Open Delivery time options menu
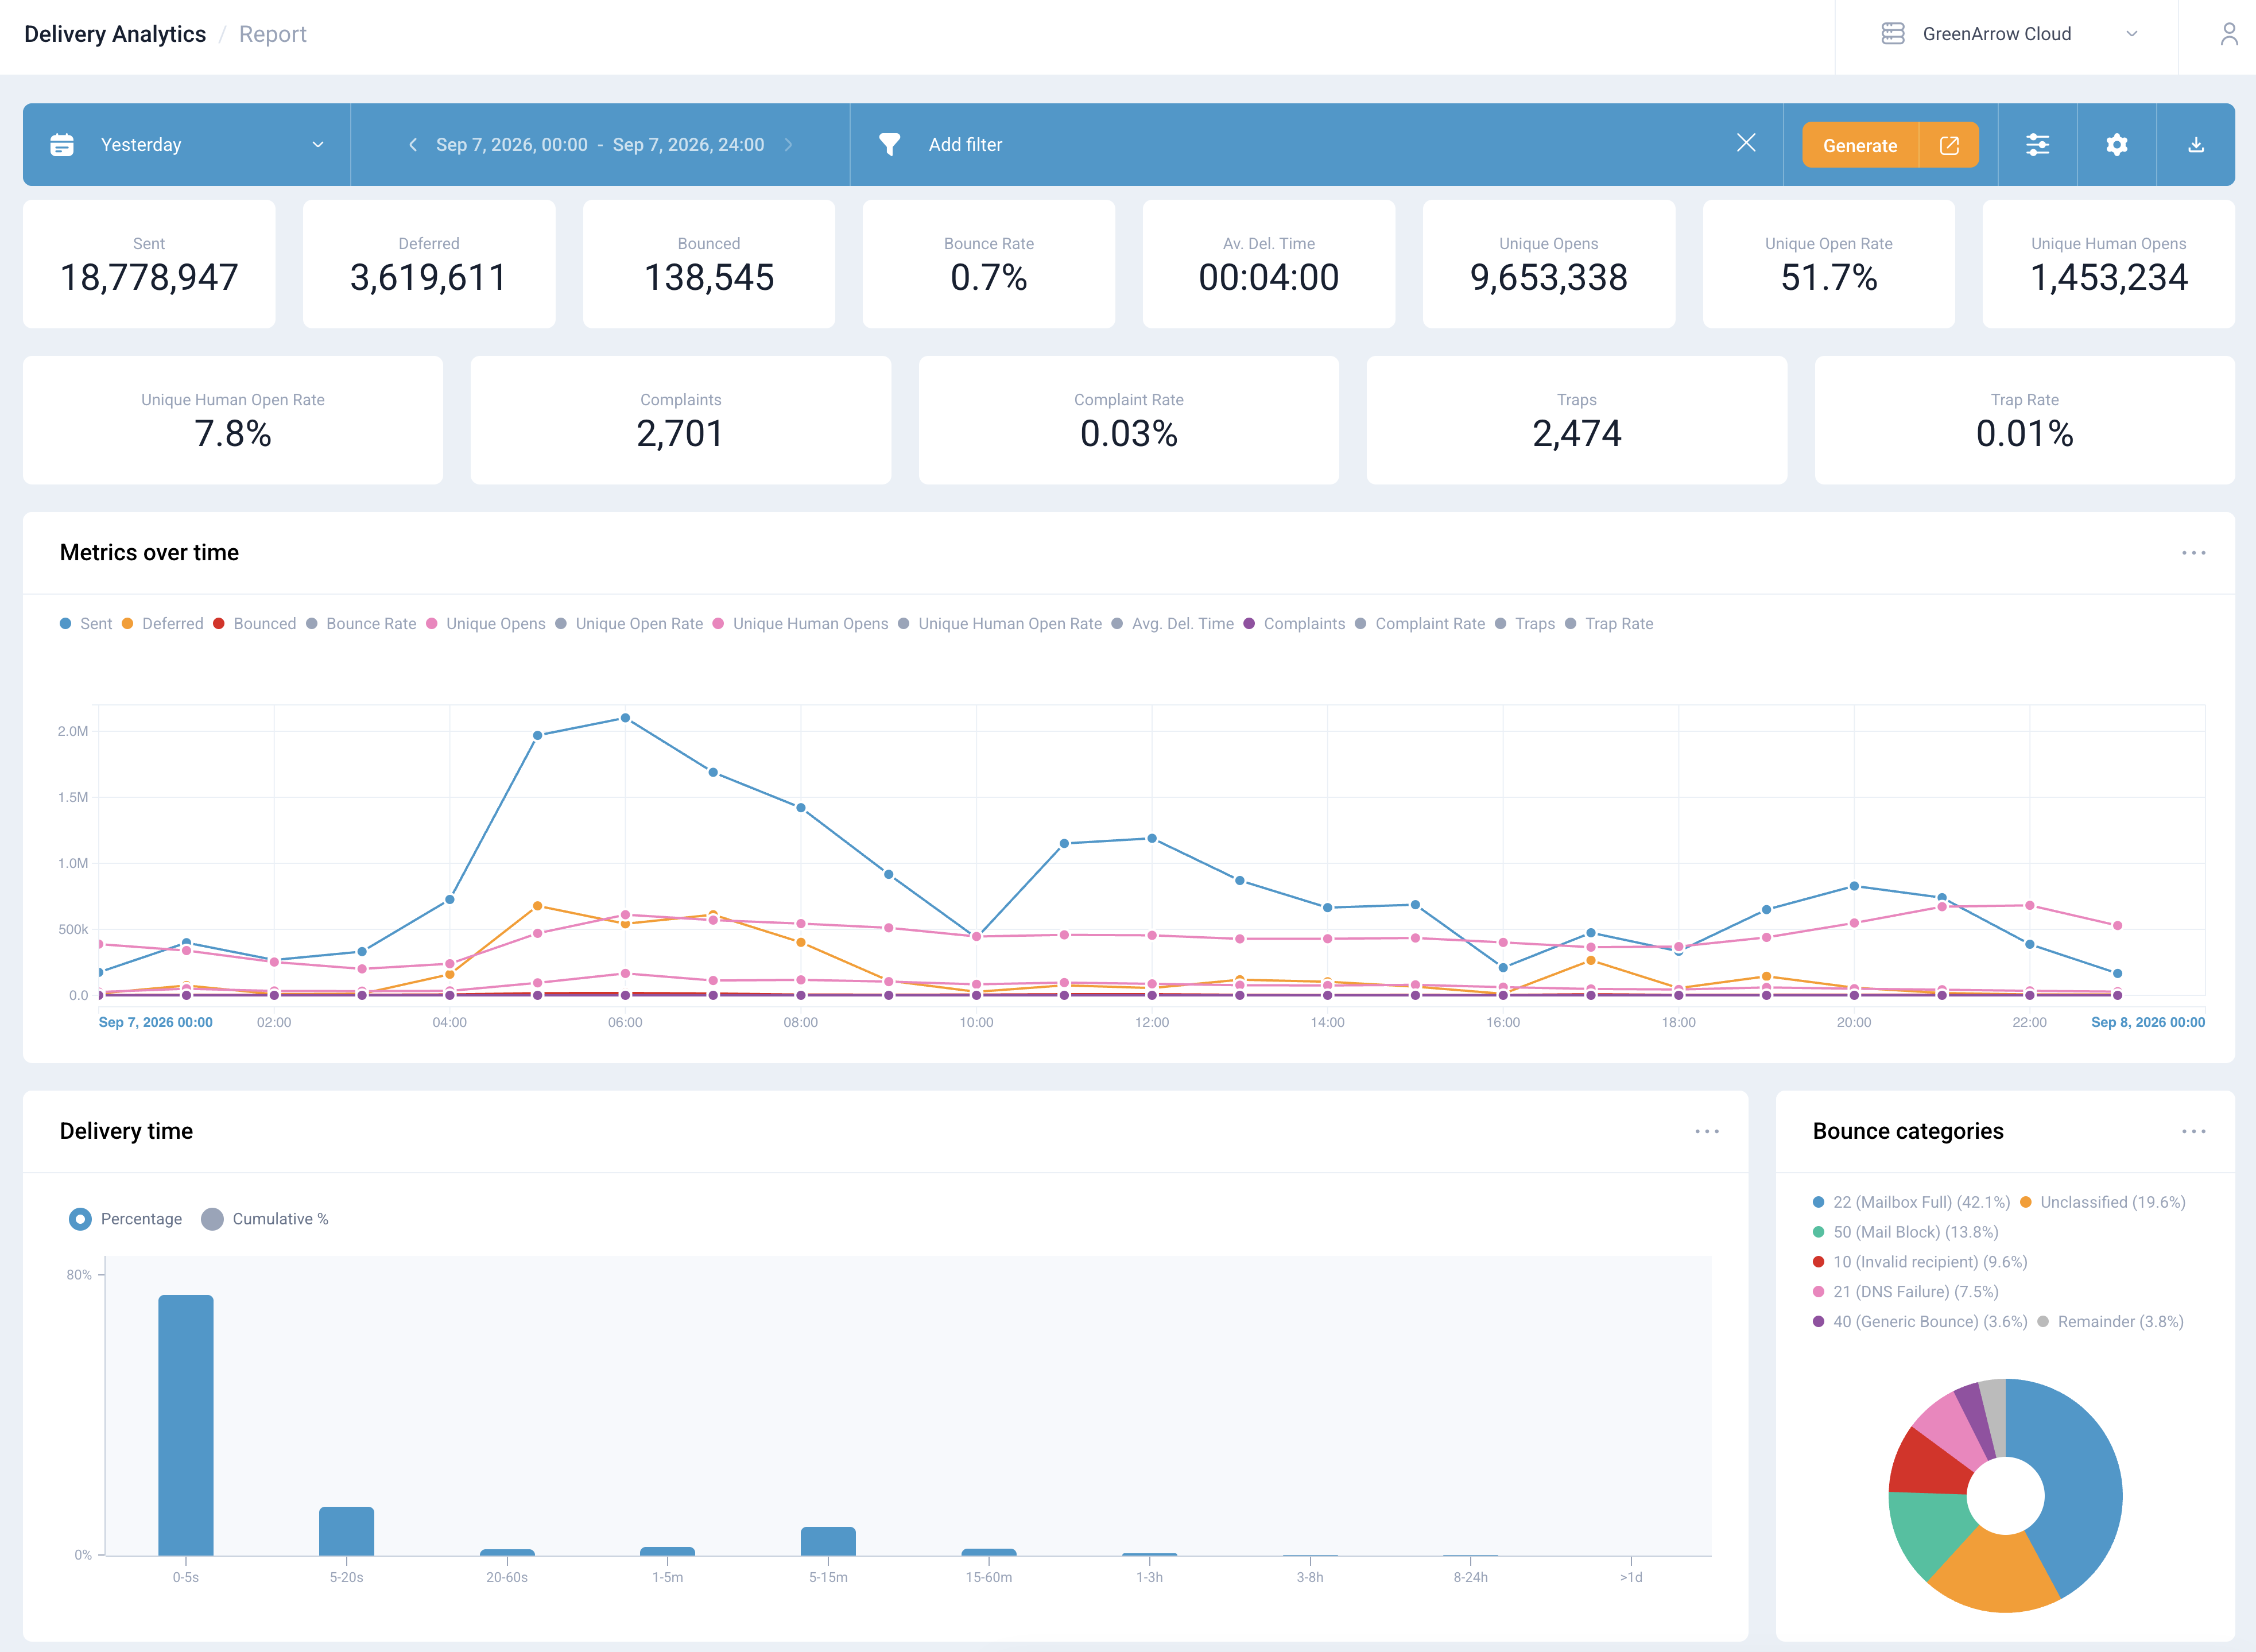 point(1707,1131)
